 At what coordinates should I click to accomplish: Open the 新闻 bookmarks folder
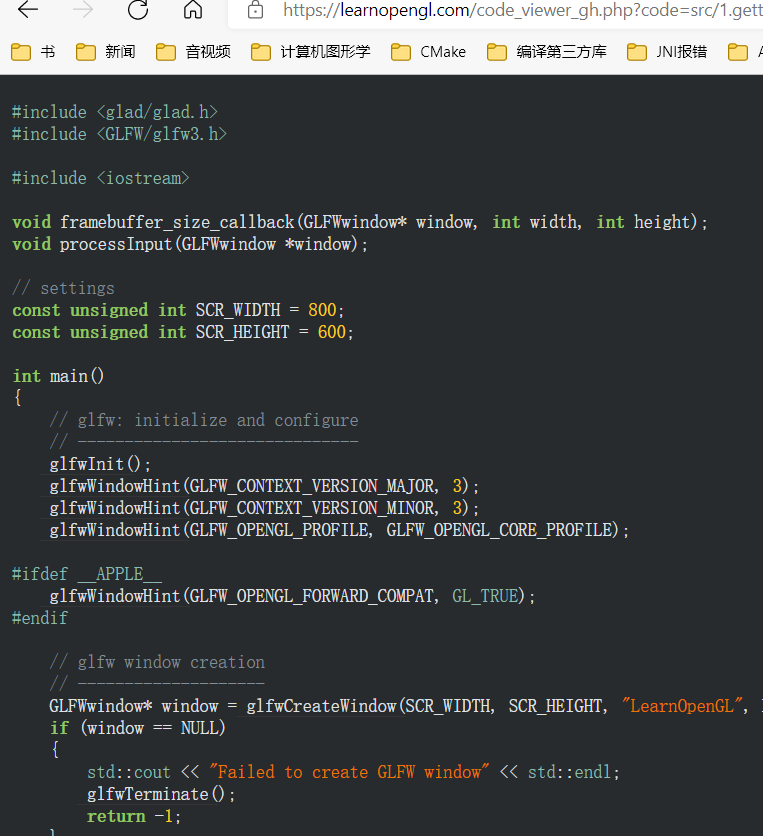[106, 52]
